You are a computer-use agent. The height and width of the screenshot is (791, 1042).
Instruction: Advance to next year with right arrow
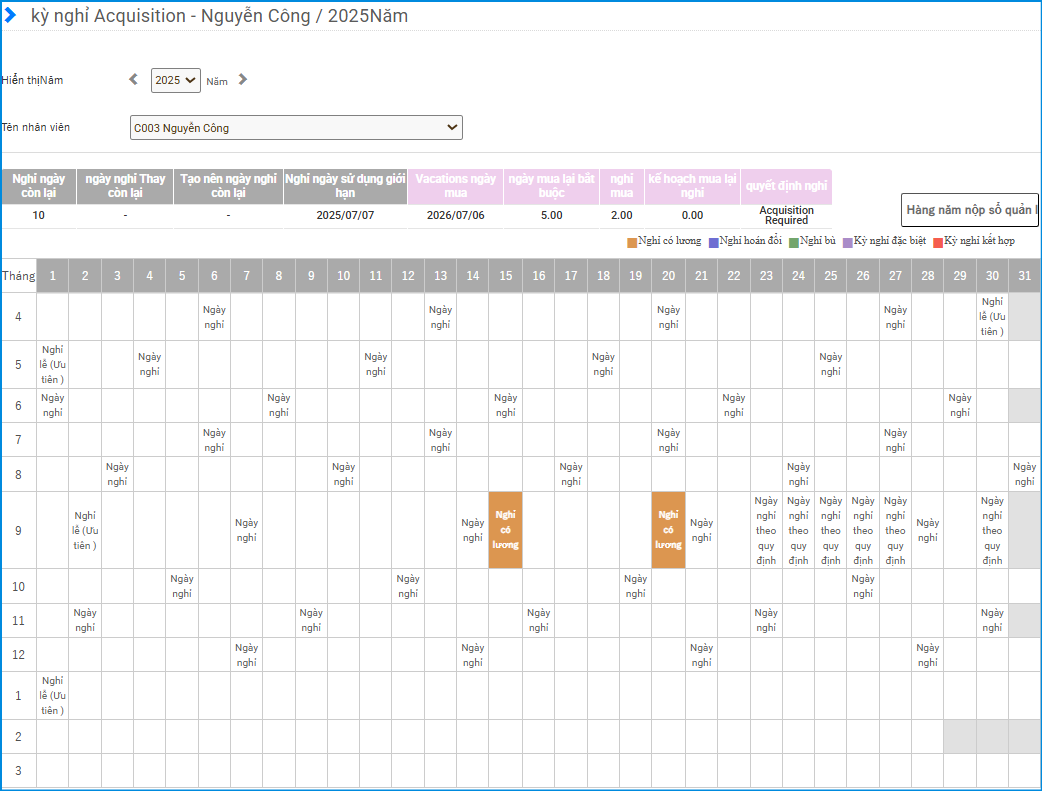pos(242,80)
